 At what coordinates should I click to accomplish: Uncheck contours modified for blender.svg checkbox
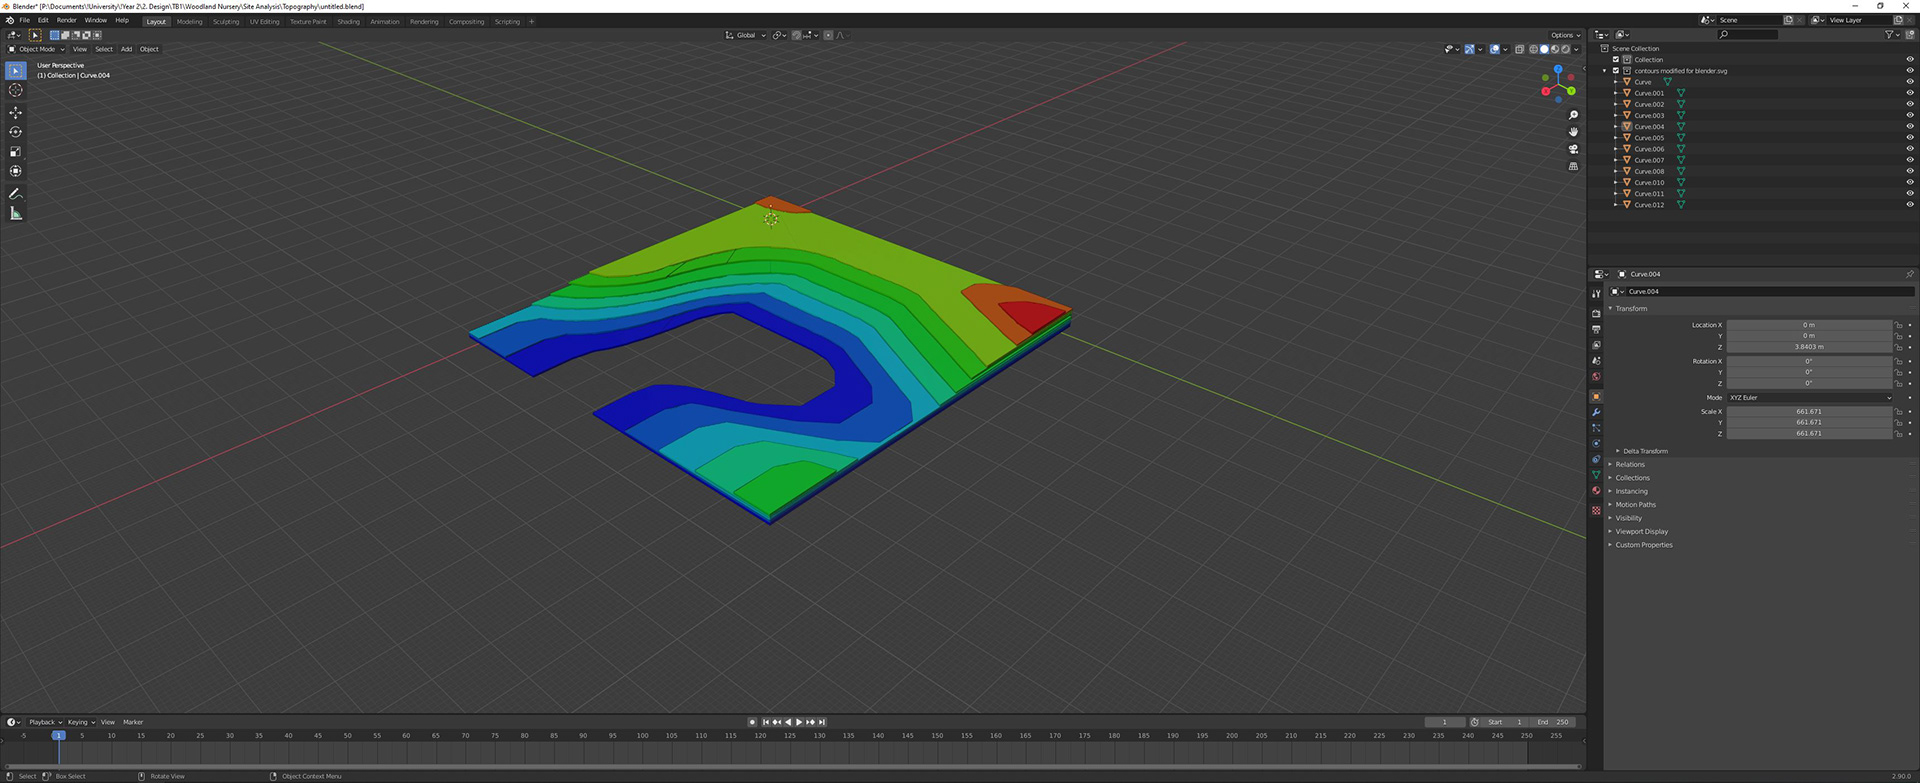(x=1616, y=71)
